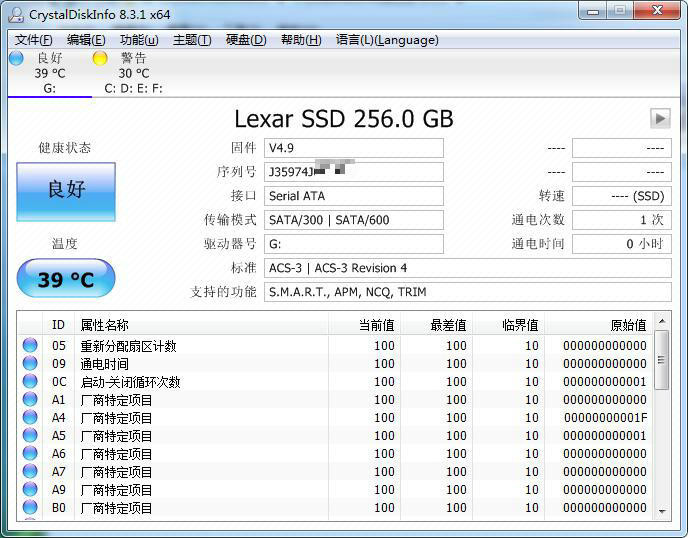Click the blue orb in row B0
Screen dimensions: 688x538
pos(30,508)
